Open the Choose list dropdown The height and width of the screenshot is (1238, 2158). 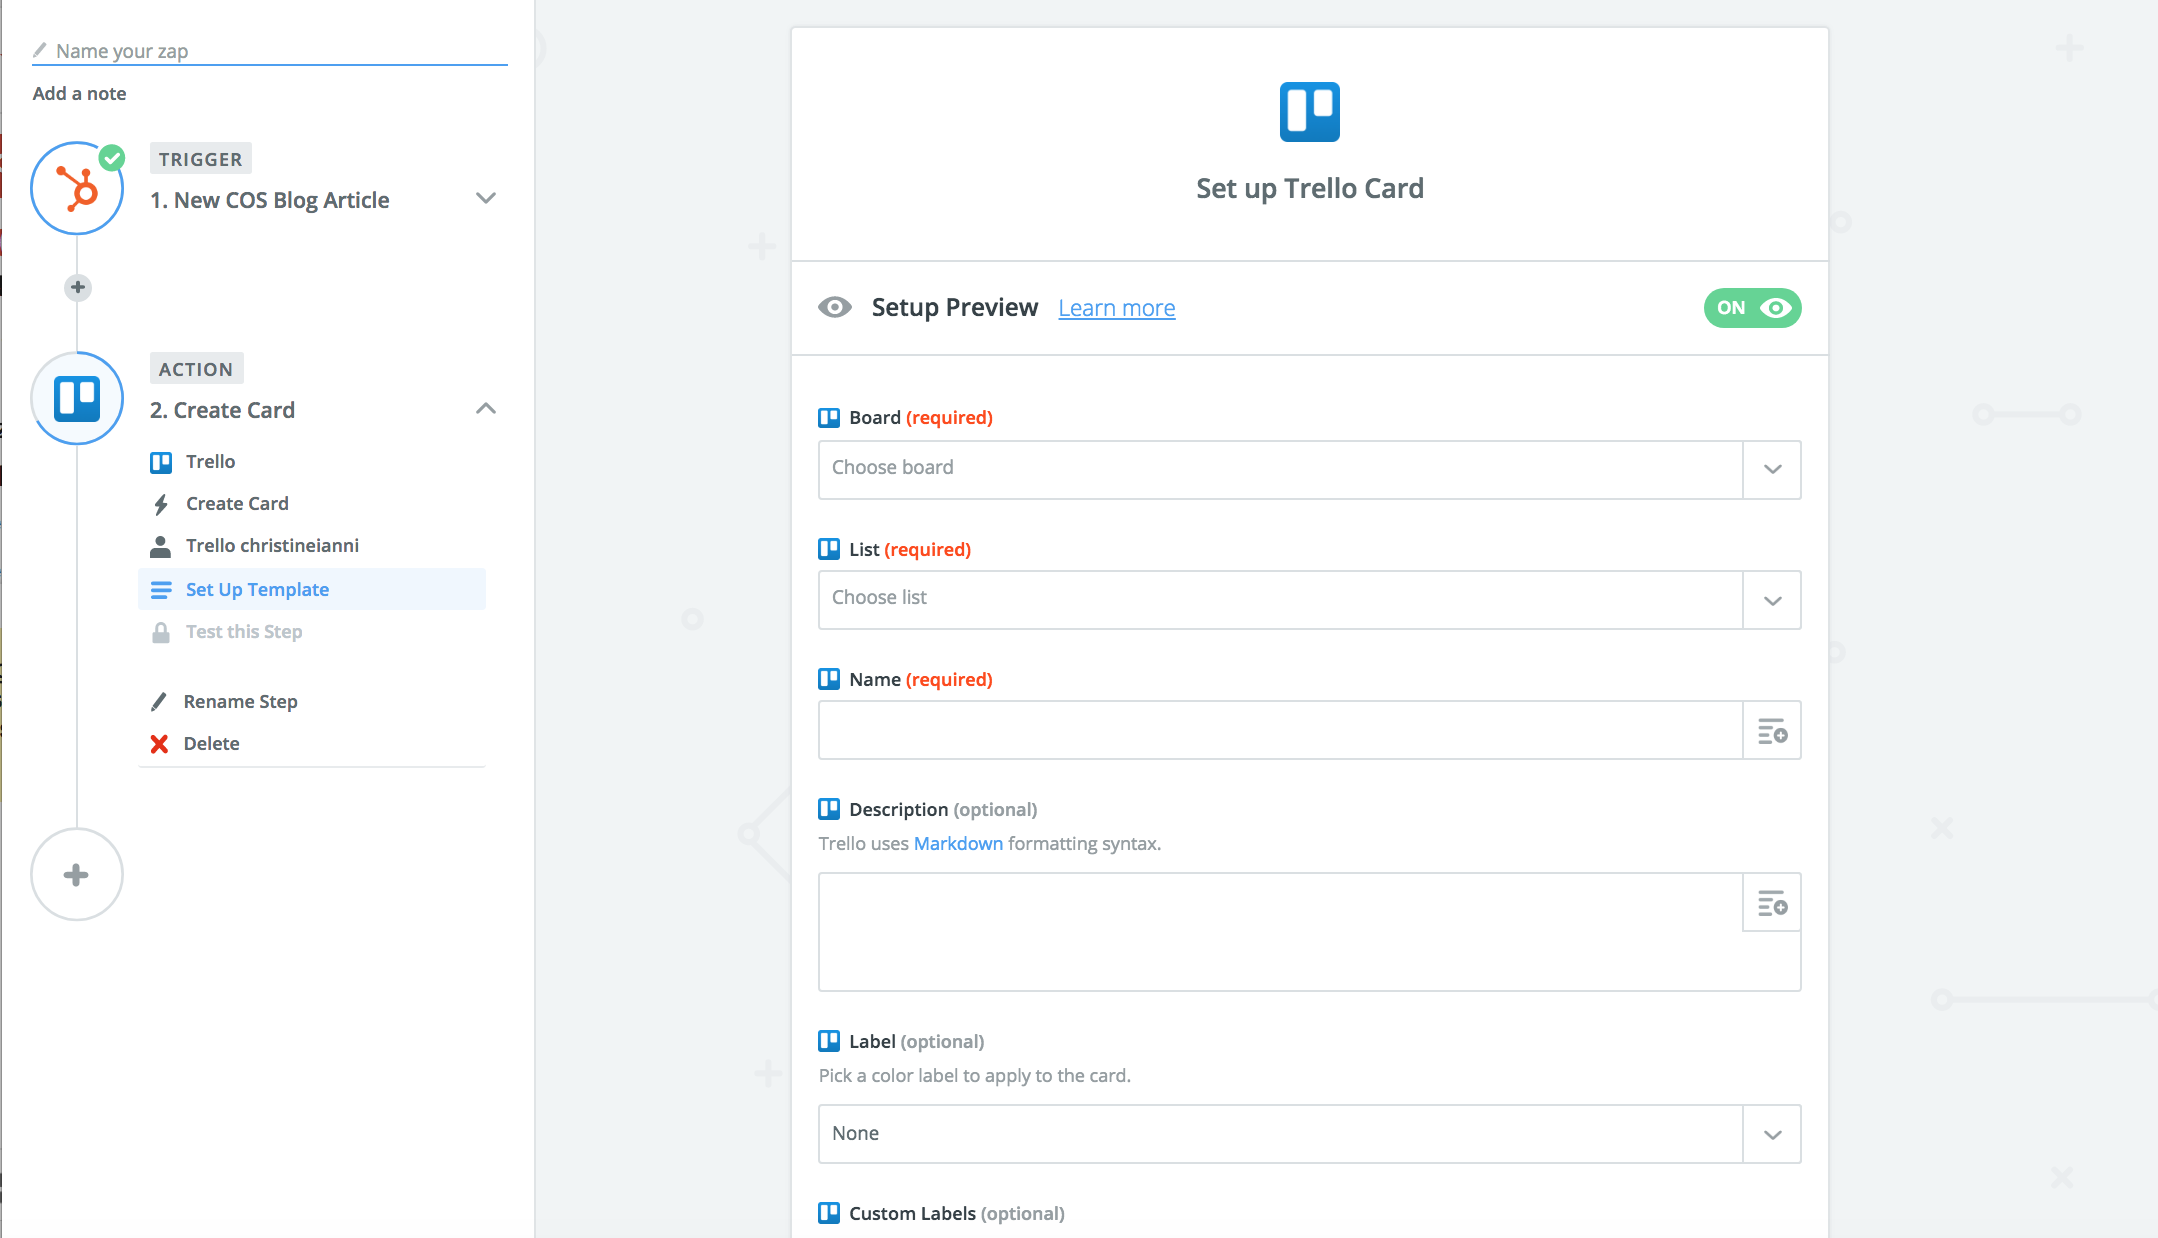pos(1308,599)
